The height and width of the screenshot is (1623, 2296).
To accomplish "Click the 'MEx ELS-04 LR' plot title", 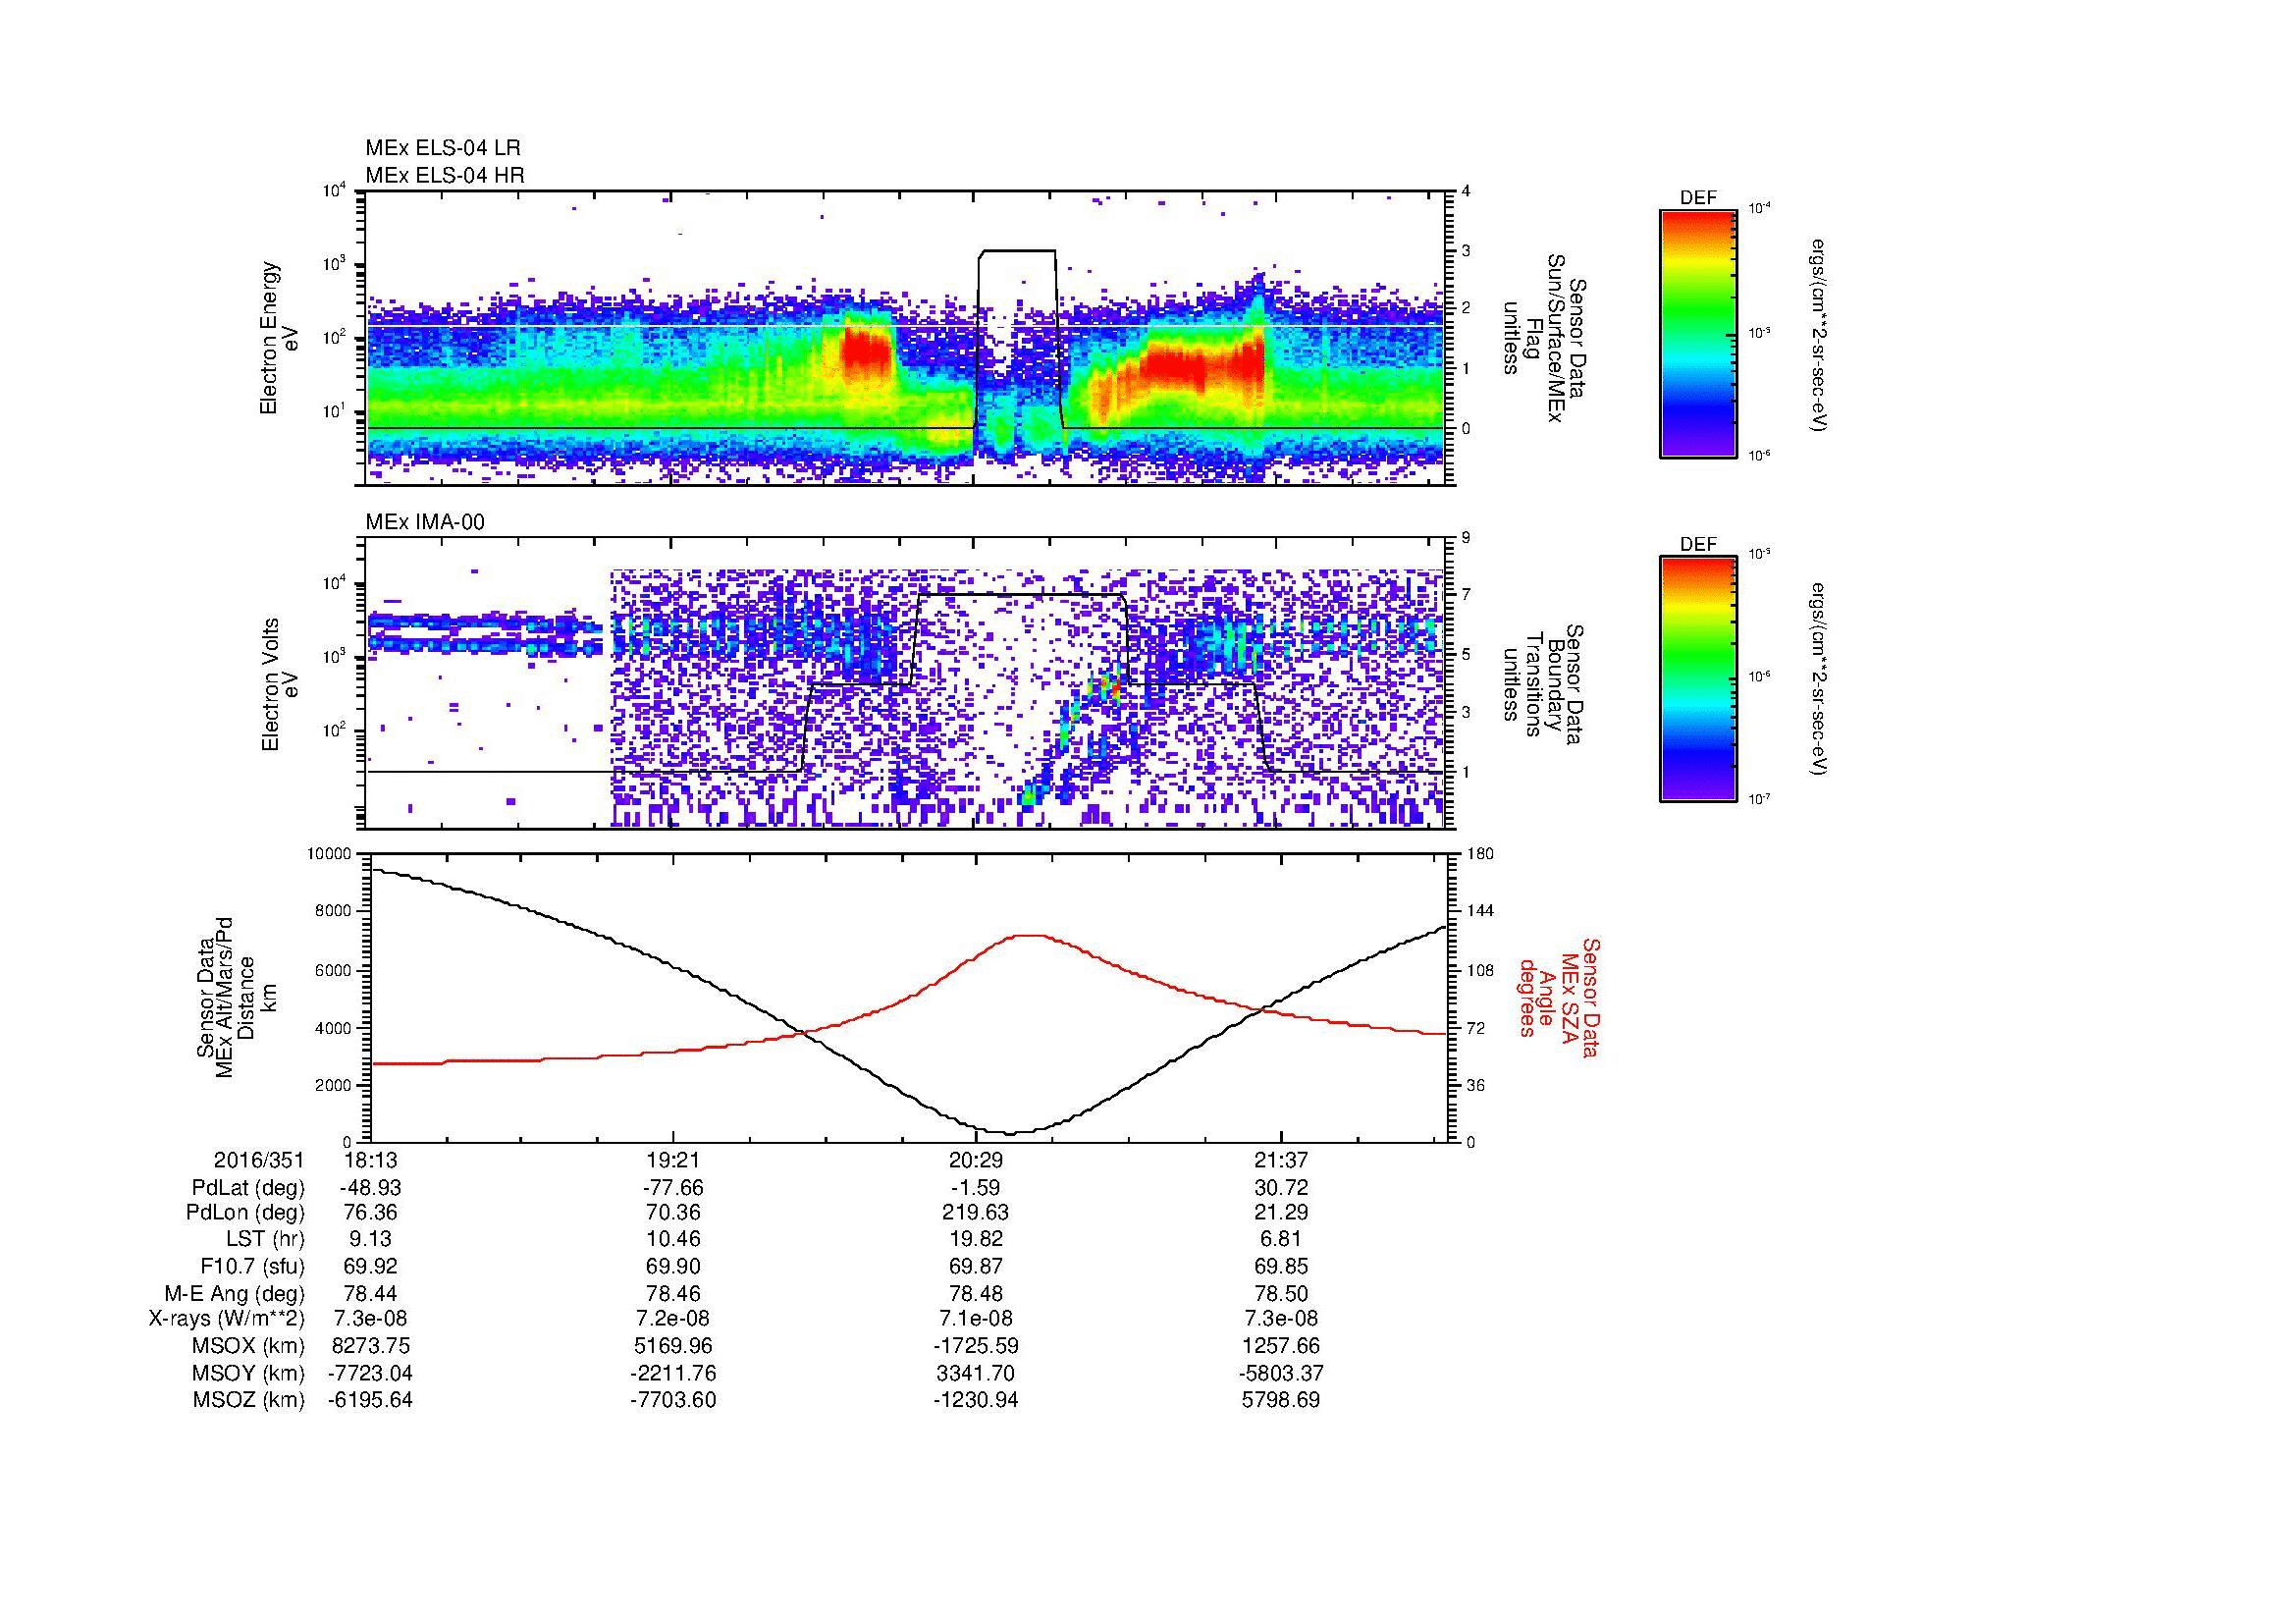I will click(443, 148).
